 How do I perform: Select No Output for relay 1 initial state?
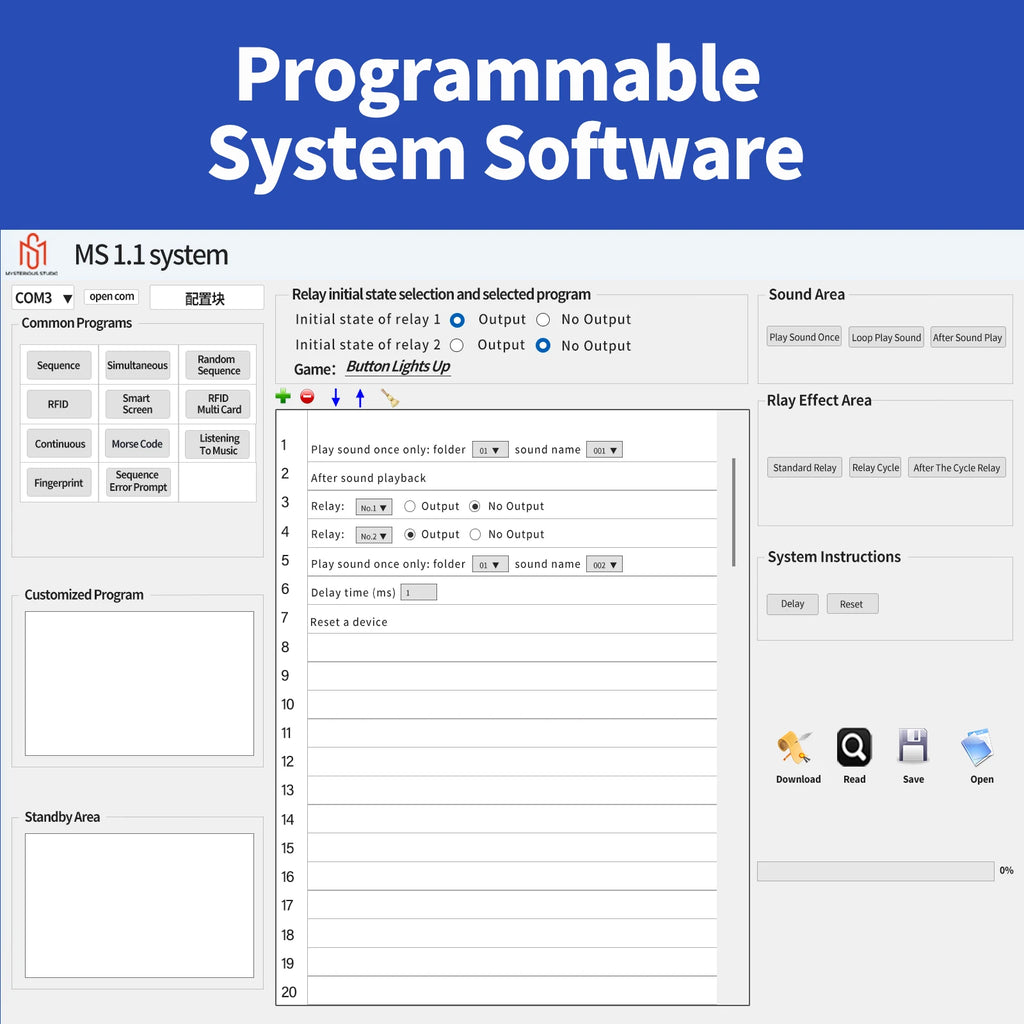(x=543, y=319)
